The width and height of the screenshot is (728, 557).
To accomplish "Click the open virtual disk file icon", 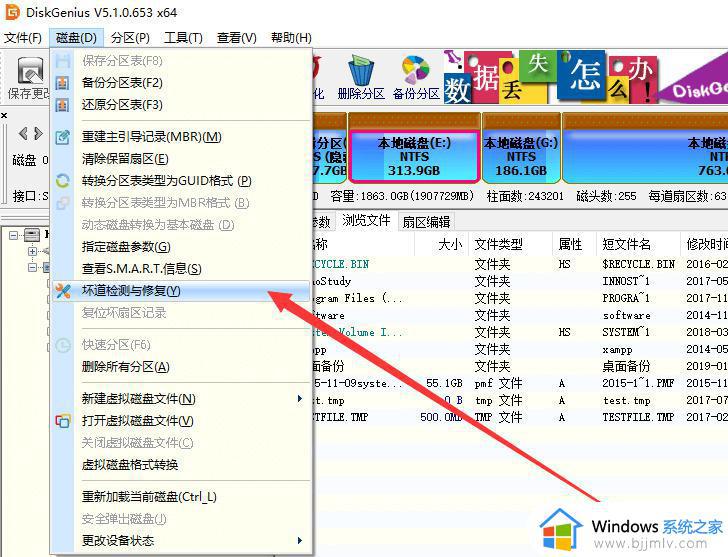I will pyautogui.click(x=62, y=421).
